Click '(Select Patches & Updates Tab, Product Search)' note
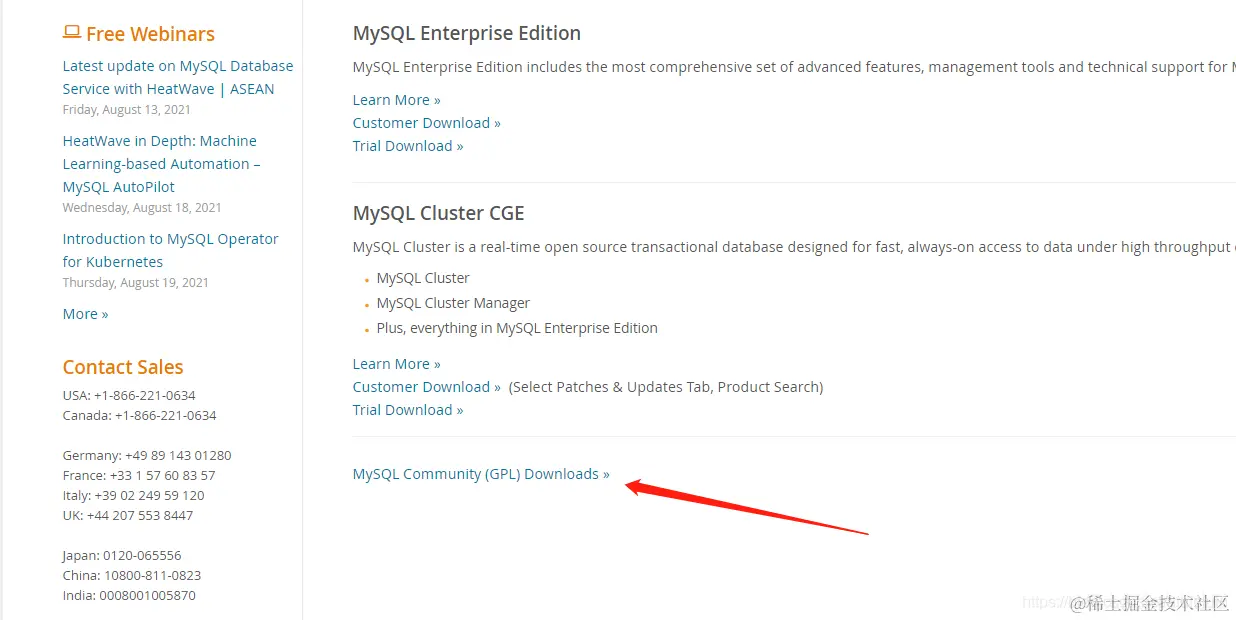This screenshot has height=620, width=1236. (666, 387)
